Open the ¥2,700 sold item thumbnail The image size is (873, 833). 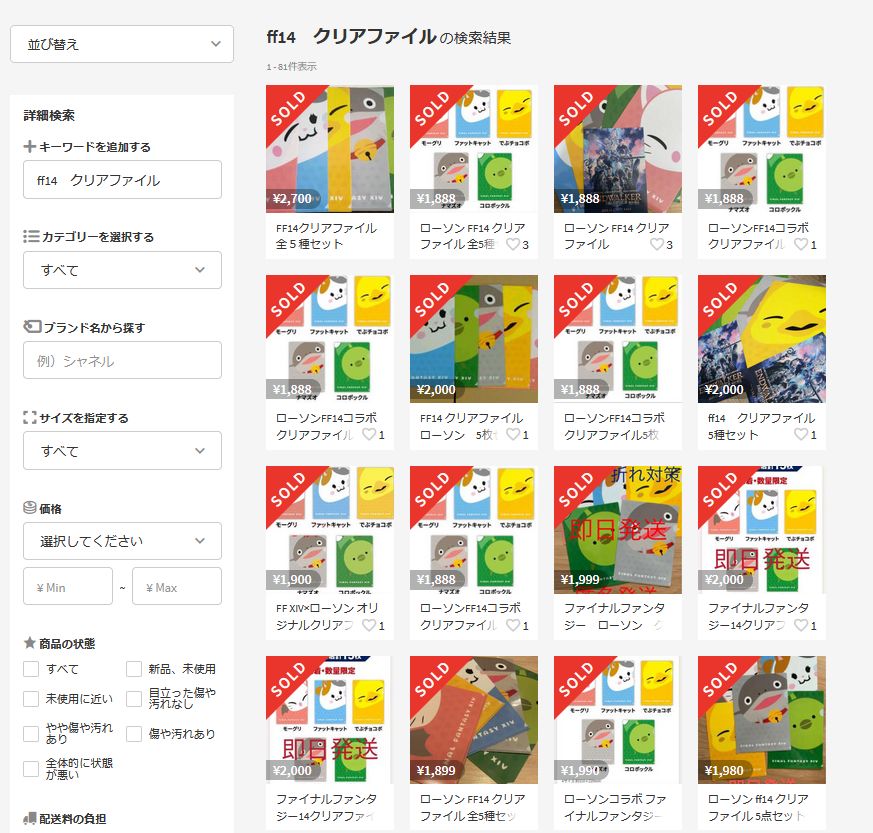(330, 149)
